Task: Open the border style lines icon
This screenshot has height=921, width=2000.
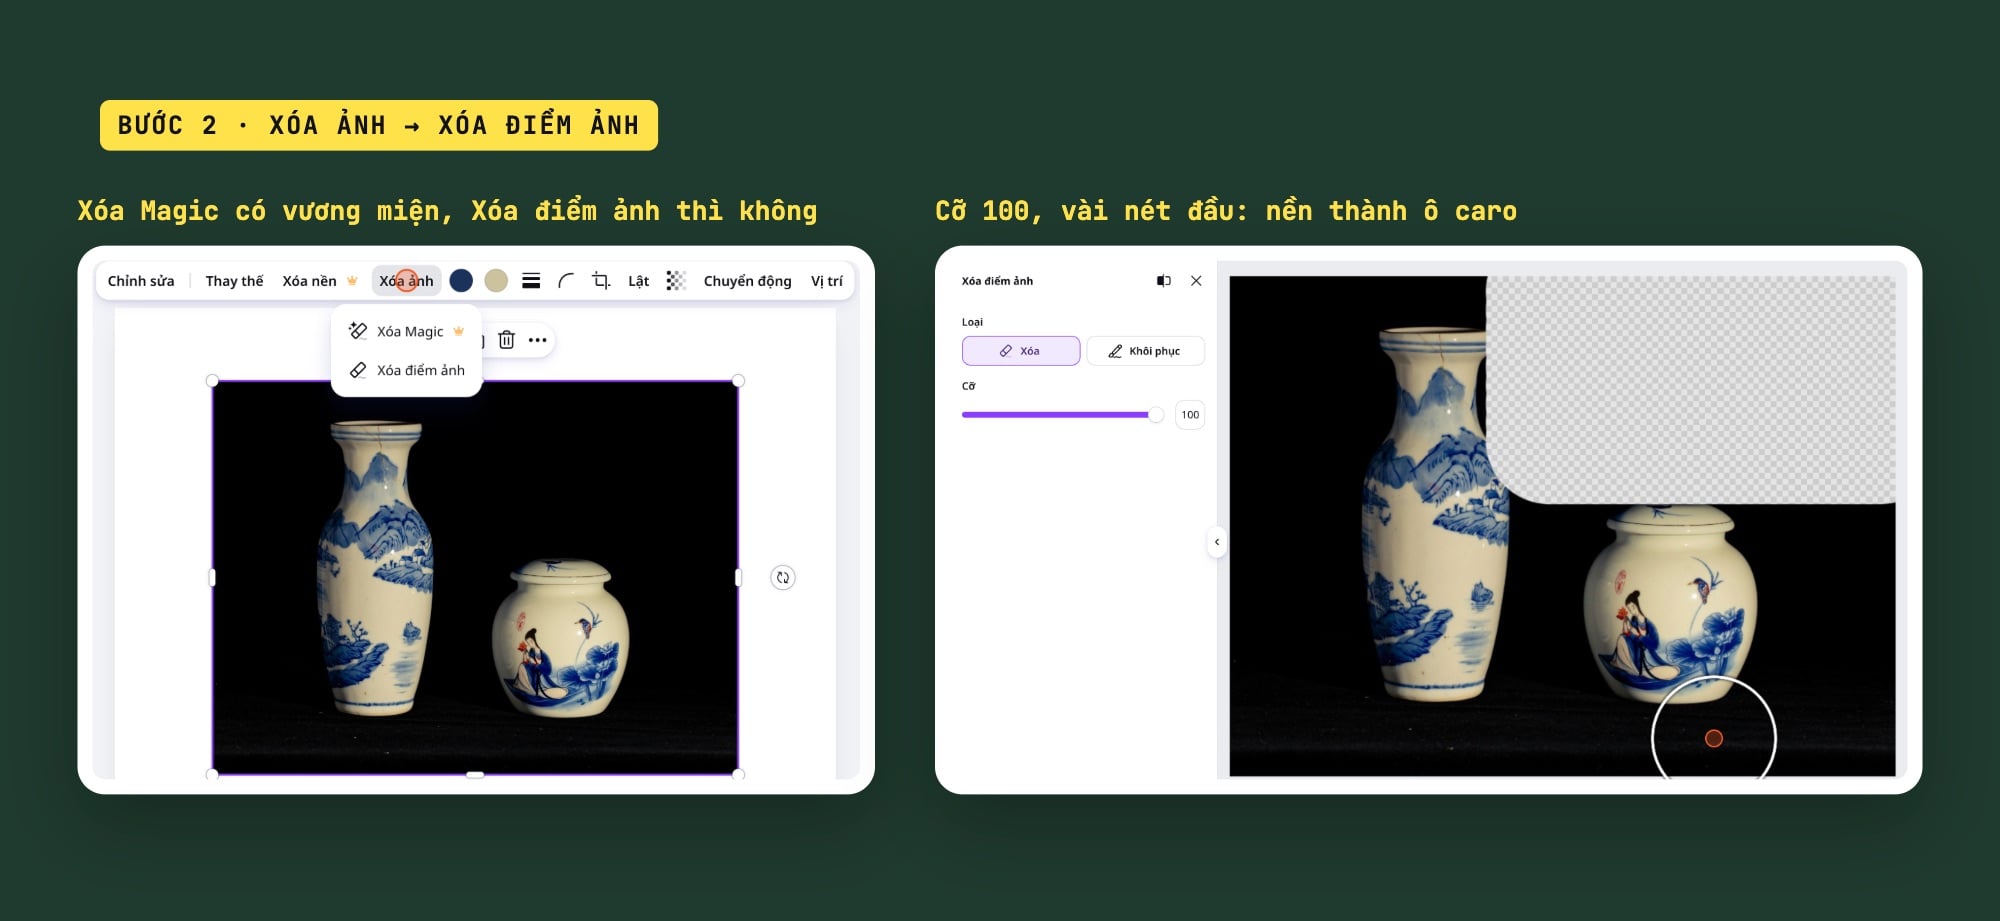Action: coord(531,281)
